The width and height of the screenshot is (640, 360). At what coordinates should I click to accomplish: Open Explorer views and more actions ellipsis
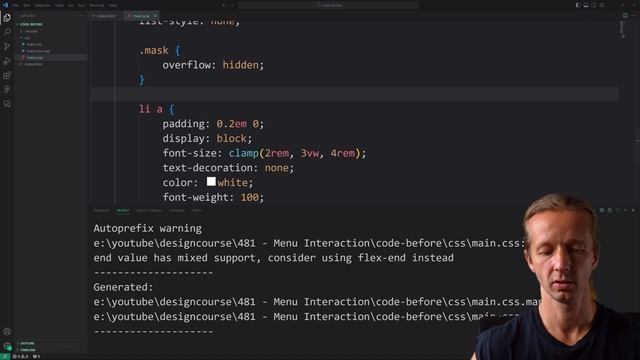tap(80, 16)
